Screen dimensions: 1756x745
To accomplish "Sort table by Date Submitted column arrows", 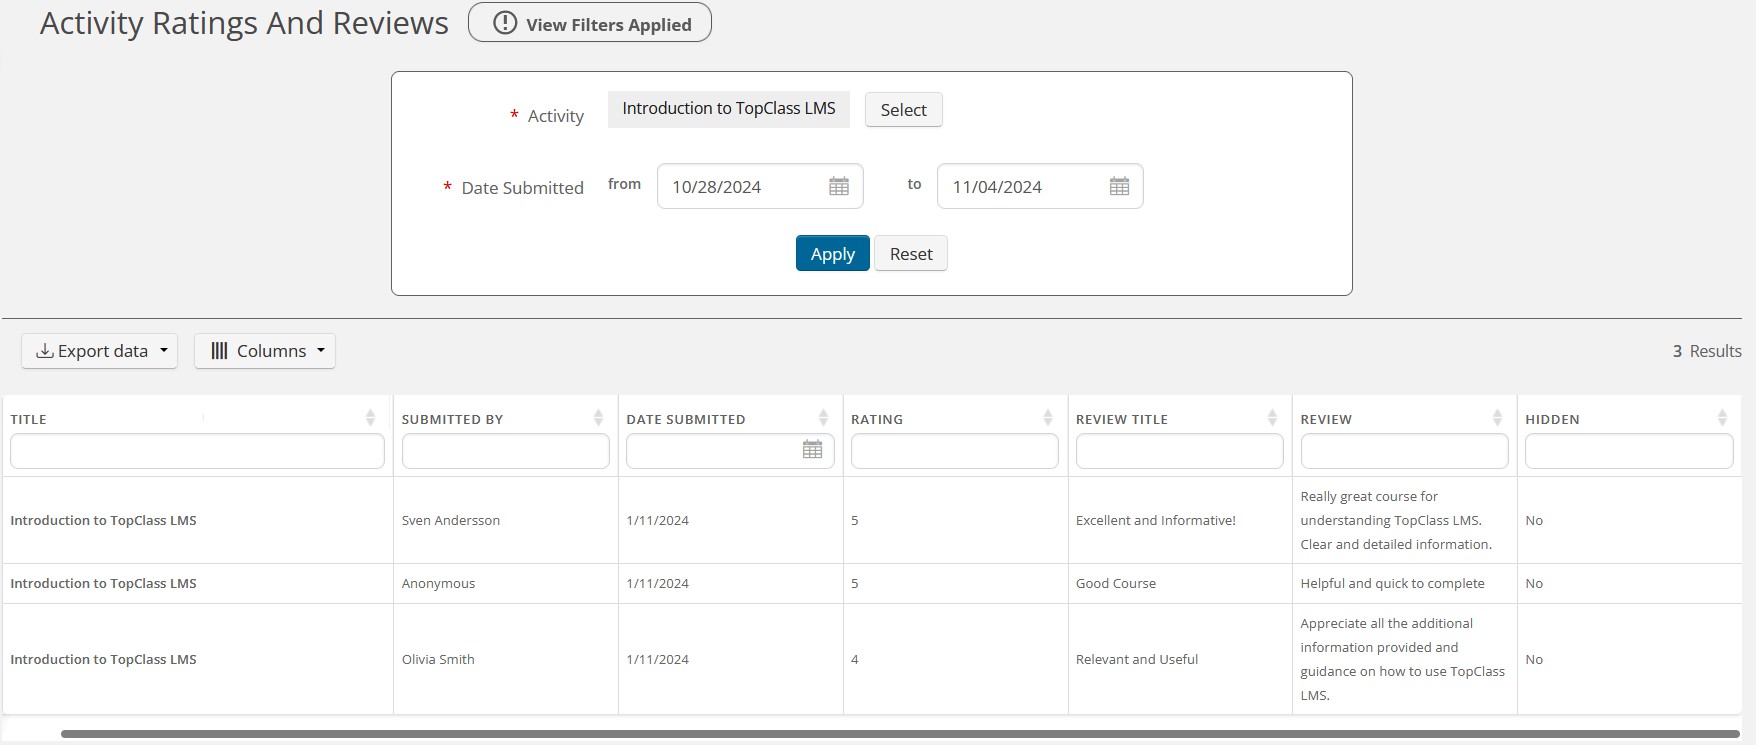I will (823, 418).
